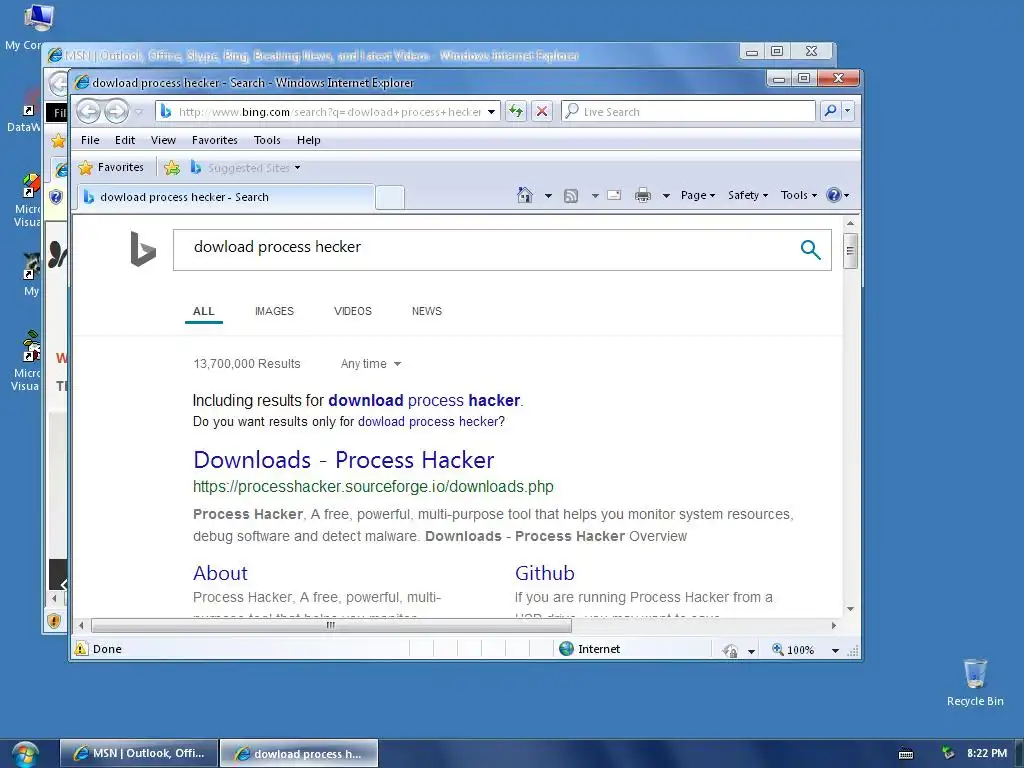This screenshot has height=768, width=1024.
Task: Open the Favorites menu
Action: click(x=215, y=140)
